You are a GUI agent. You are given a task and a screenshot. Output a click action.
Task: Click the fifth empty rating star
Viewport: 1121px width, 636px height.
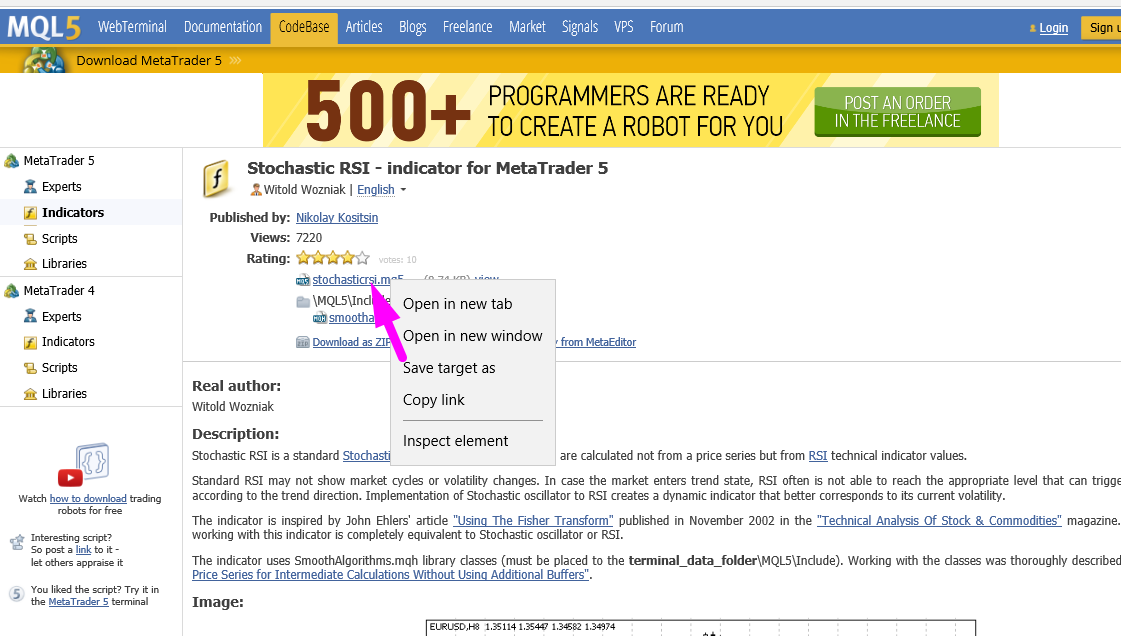[x=363, y=258]
